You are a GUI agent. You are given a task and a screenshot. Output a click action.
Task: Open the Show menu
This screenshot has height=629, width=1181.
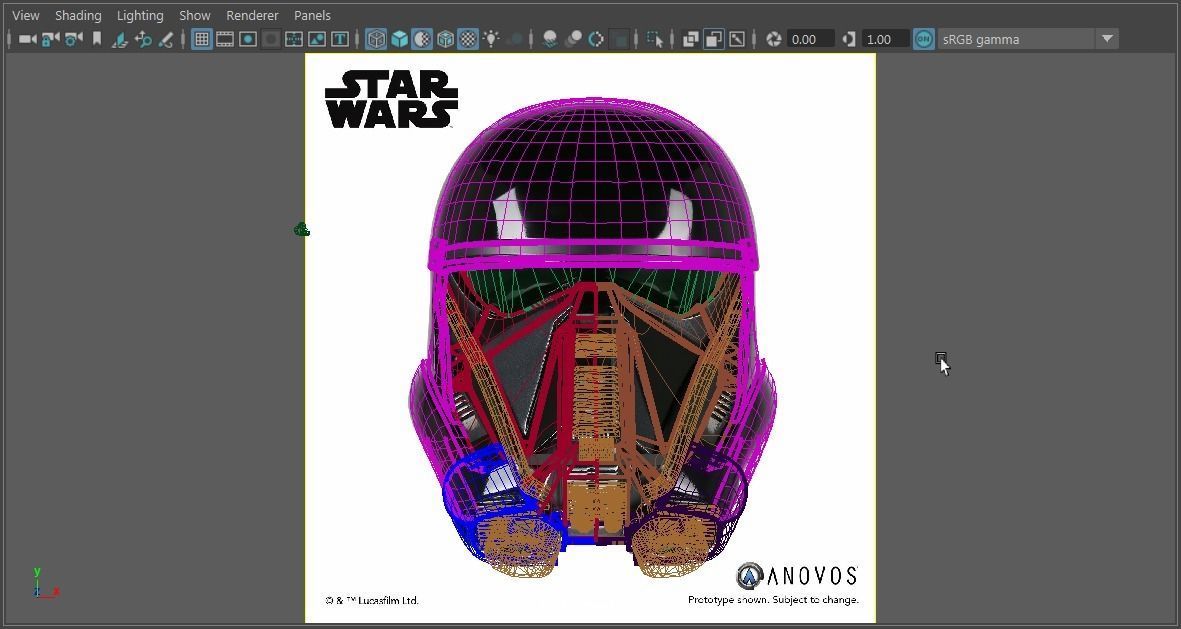pyautogui.click(x=195, y=15)
